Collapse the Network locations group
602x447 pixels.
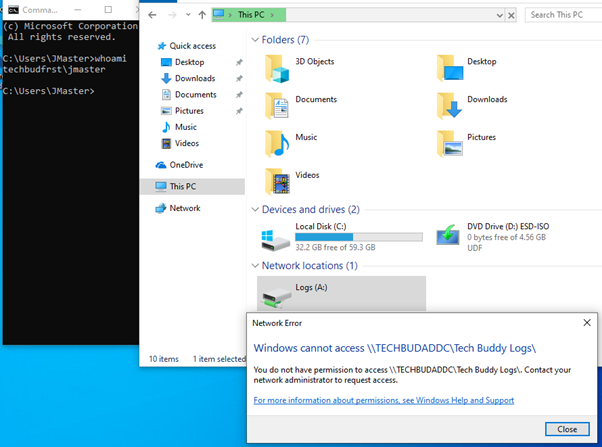tap(254, 266)
